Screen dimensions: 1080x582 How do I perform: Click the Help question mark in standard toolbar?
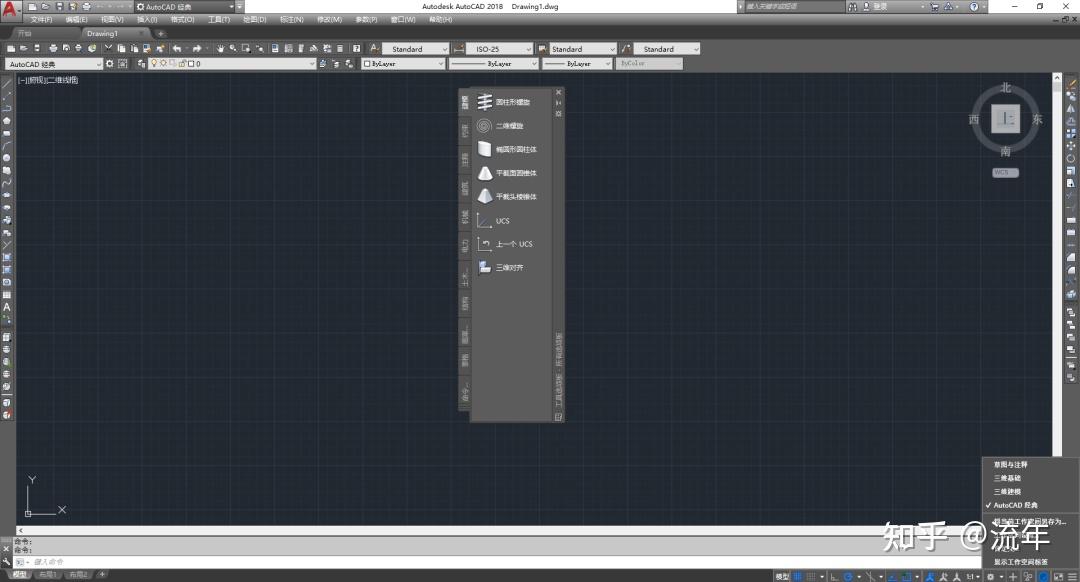[356, 48]
